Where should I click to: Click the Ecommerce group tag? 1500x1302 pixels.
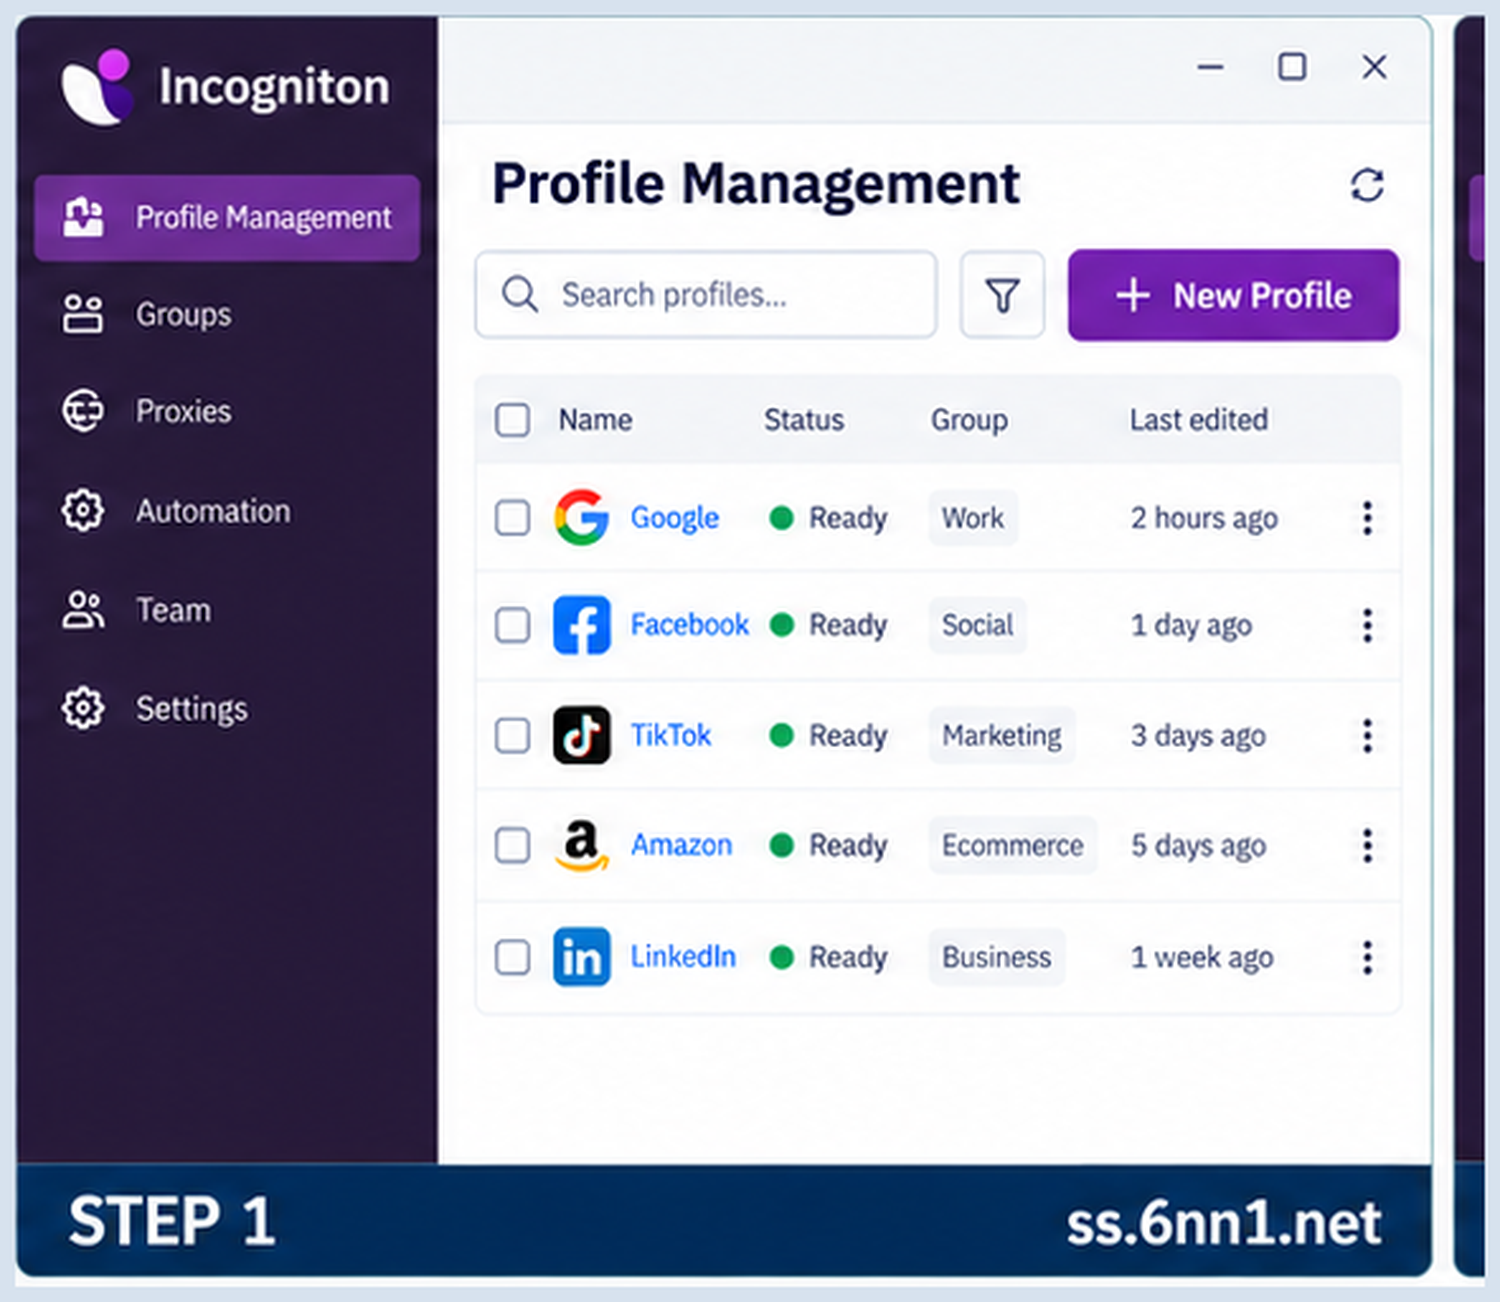point(1012,845)
